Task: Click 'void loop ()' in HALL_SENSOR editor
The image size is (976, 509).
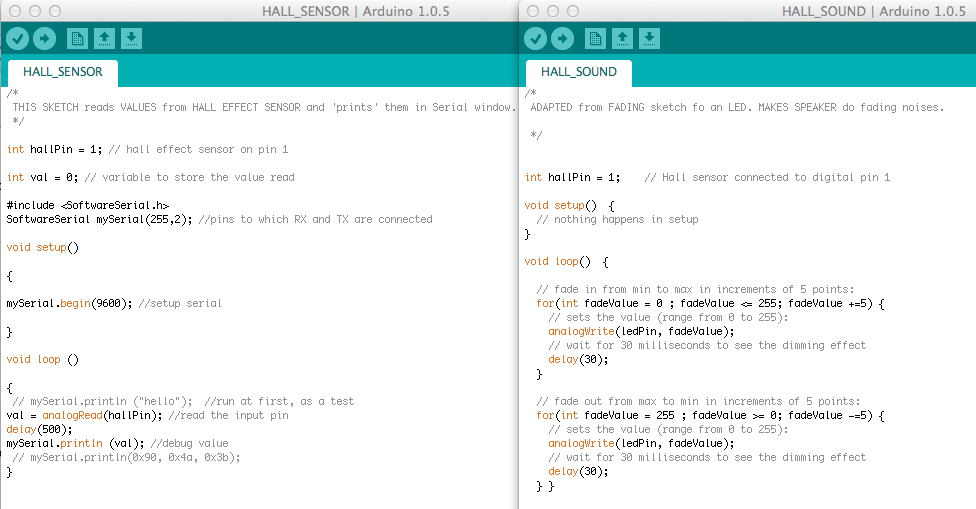Action: point(43,360)
